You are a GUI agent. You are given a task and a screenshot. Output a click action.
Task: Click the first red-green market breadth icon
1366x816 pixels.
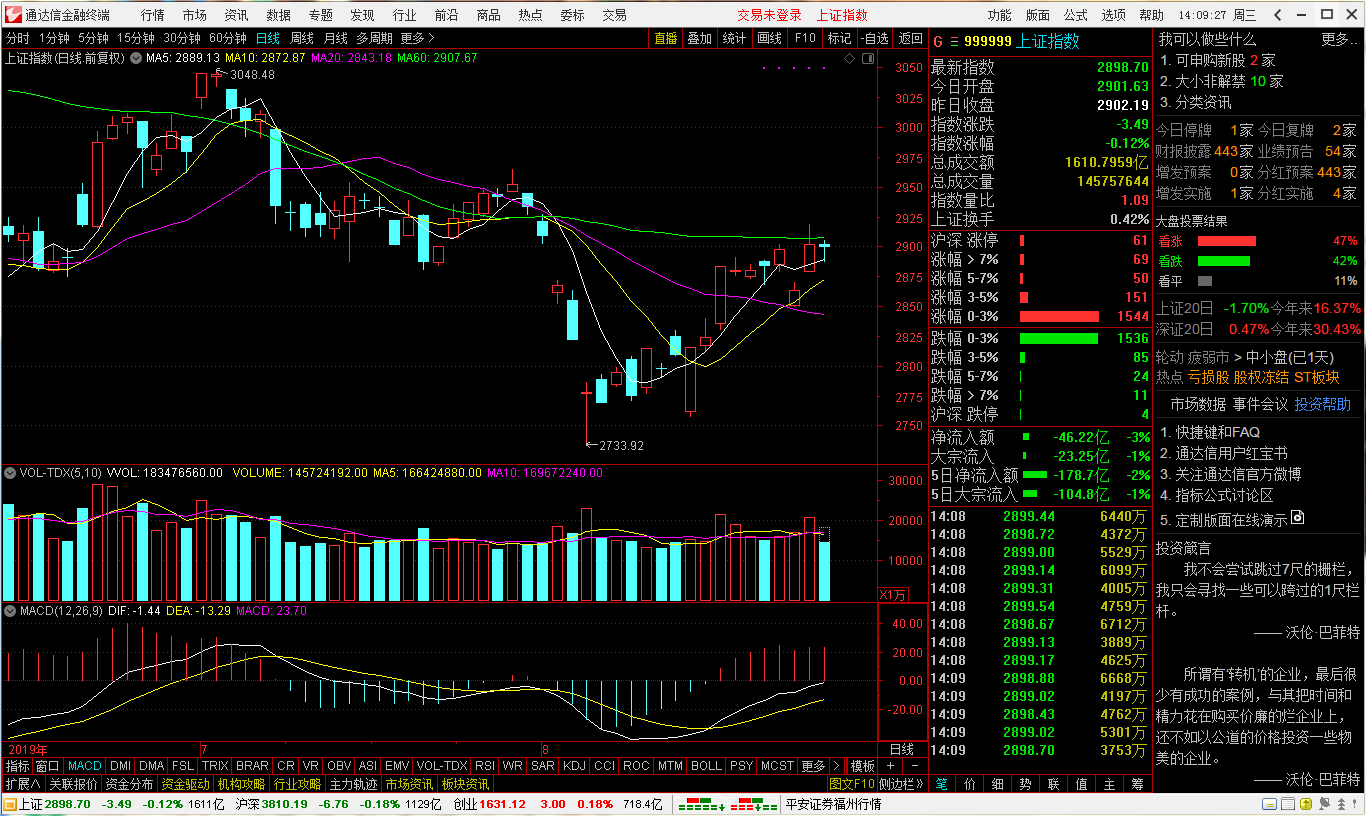pos(700,804)
